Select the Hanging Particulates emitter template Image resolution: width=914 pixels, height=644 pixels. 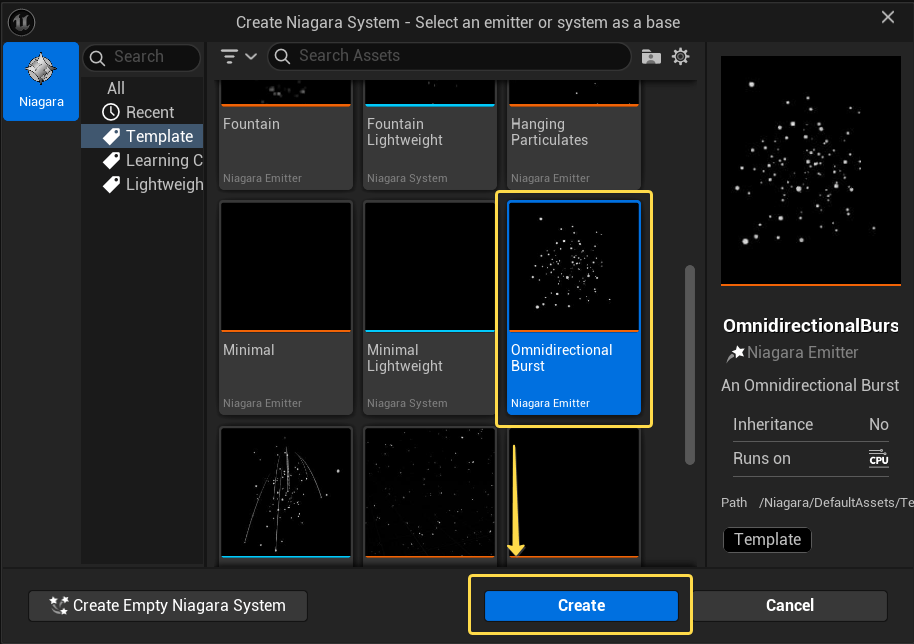coord(574,134)
